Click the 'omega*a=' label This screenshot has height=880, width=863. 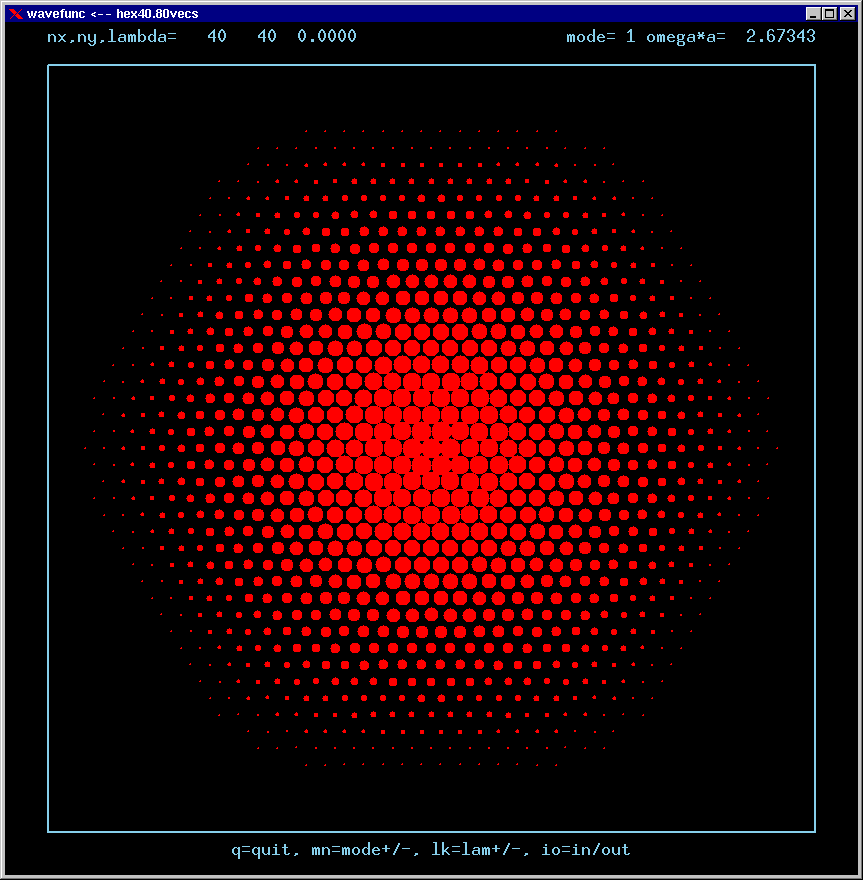coord(686,37)
